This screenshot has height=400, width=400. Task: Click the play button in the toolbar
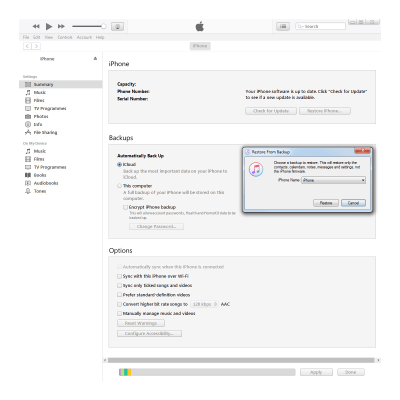point(49,26)
